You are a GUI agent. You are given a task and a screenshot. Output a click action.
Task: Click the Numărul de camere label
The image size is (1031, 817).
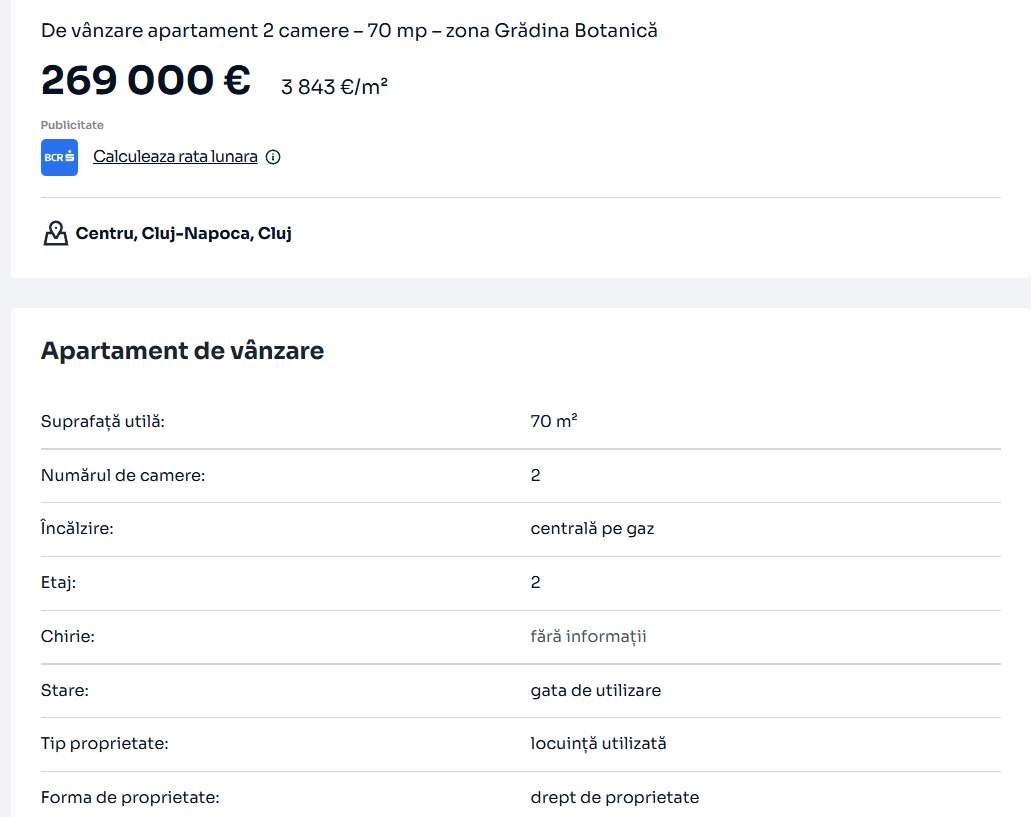(122, 476)
